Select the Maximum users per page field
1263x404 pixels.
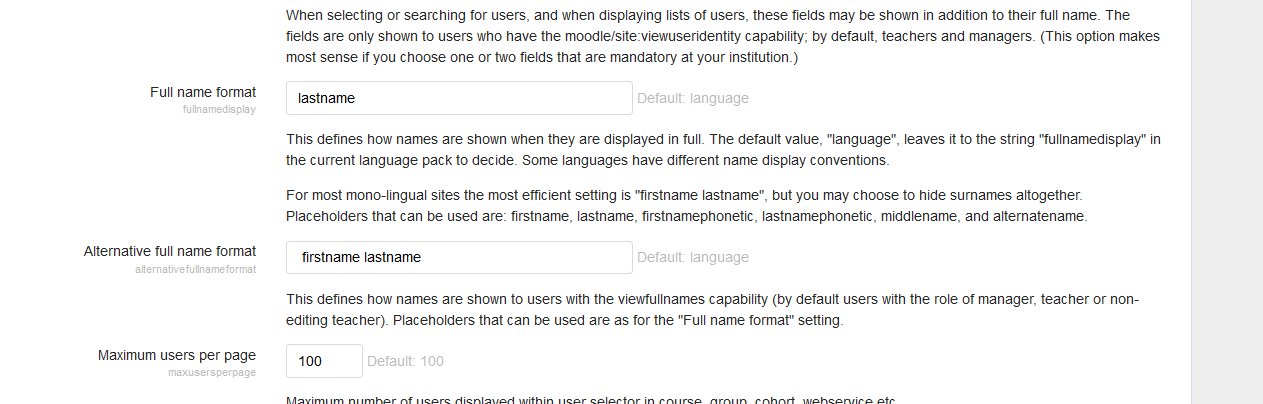tap(324, 361)
